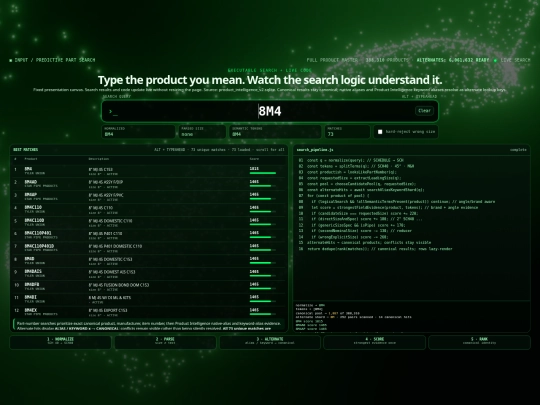Select the 1 - NORMALIZE pipeline step

point(60,342)
